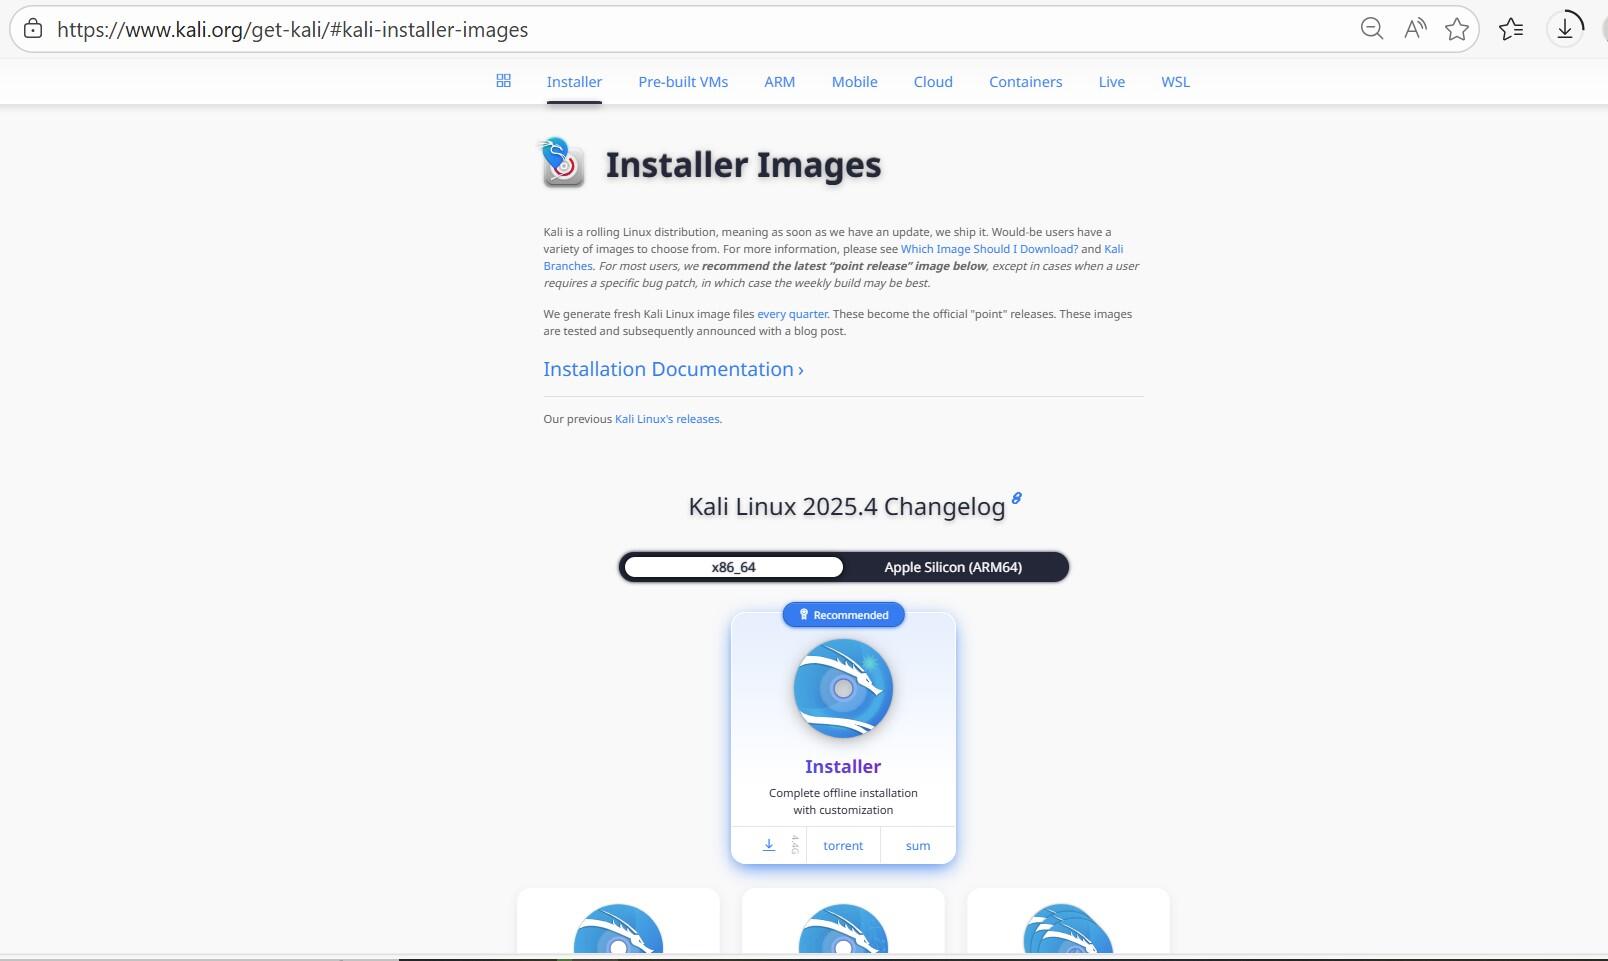This screenshot has height=961, width=1608.
Task: Click the site permissions icon in the address bar
Action: click(x=31, y=29)
